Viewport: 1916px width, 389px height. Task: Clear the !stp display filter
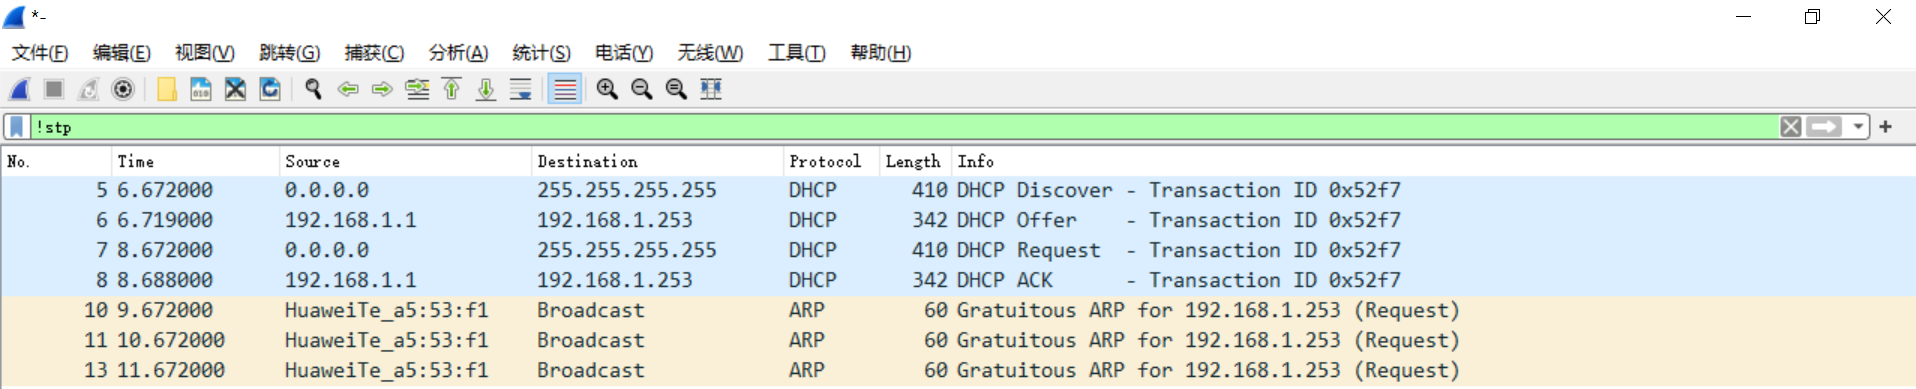tap(1791, 127)
